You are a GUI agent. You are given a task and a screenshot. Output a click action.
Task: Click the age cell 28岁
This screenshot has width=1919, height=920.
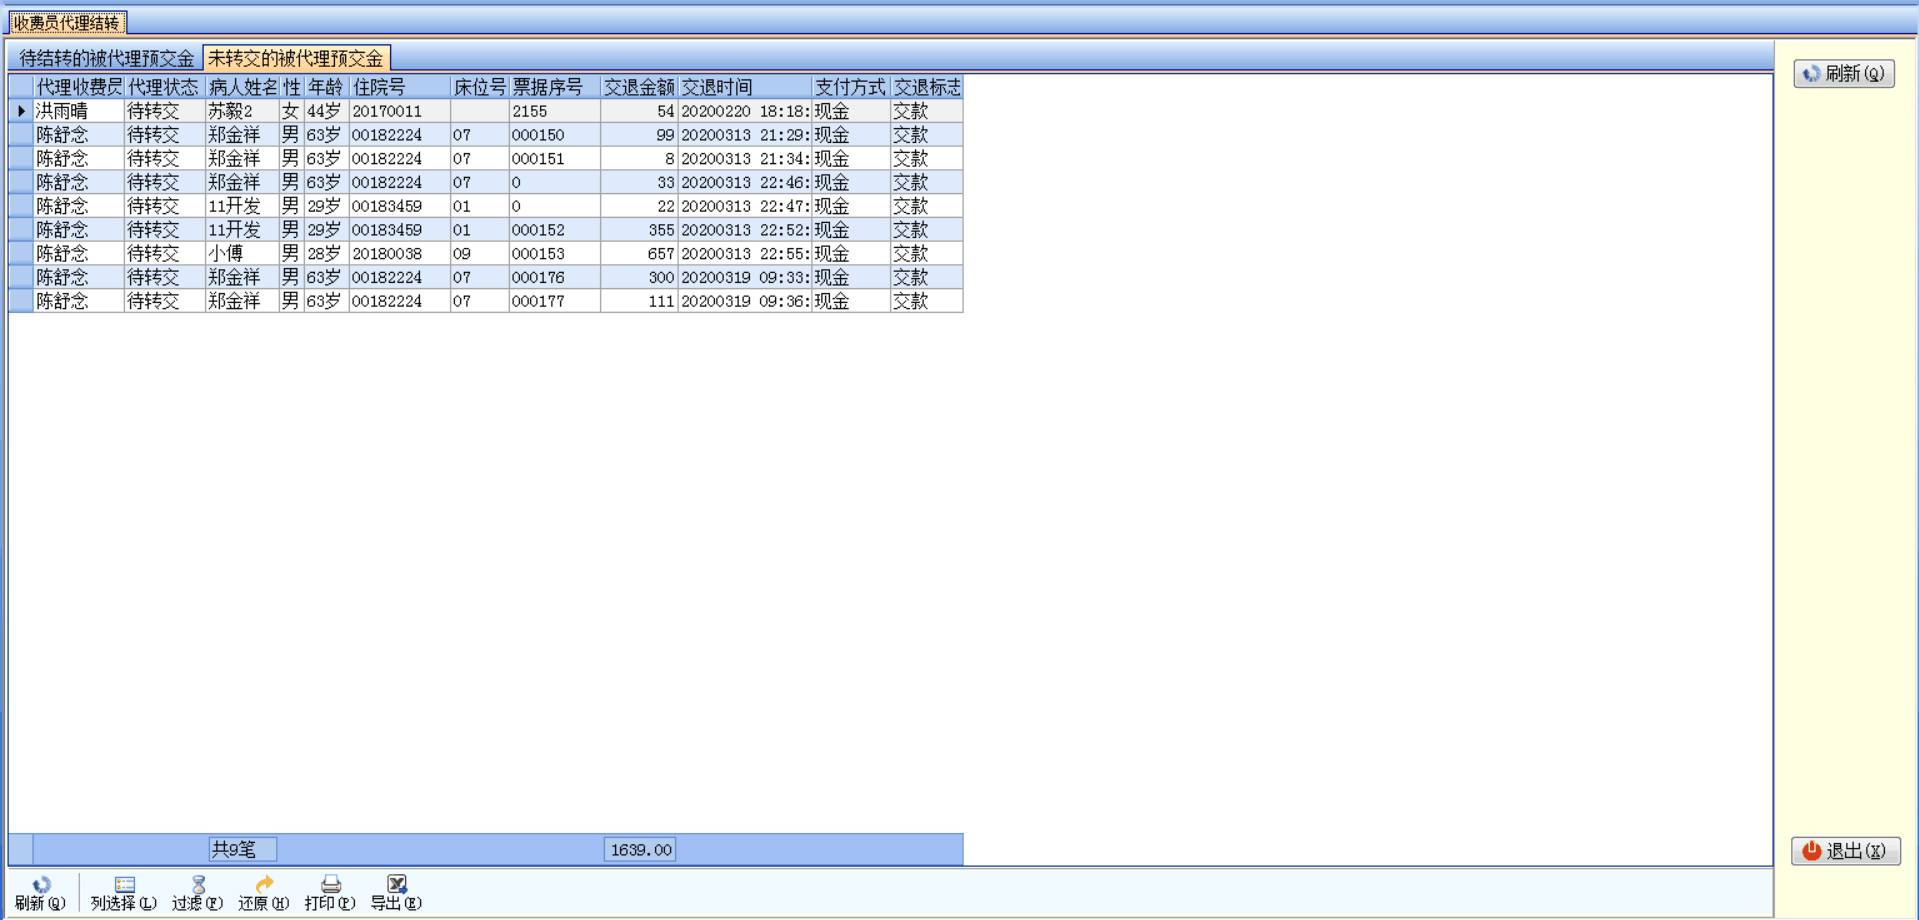click(326, 254)
